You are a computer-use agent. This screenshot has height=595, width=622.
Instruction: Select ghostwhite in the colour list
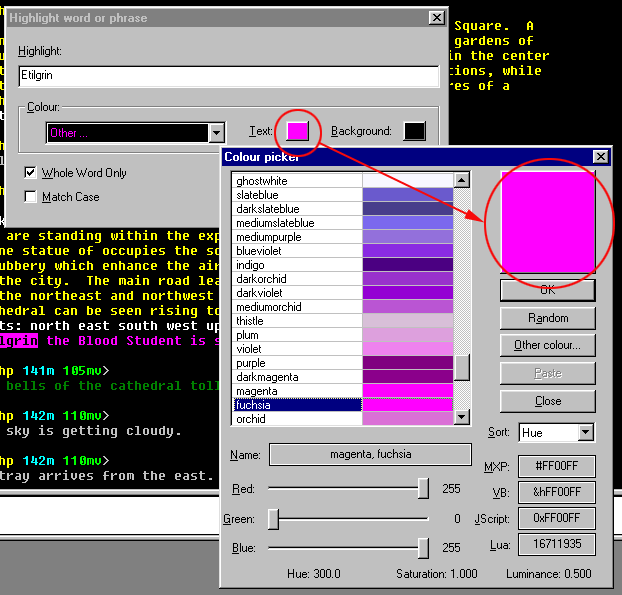pyautogui.click(x=297, y=181)
